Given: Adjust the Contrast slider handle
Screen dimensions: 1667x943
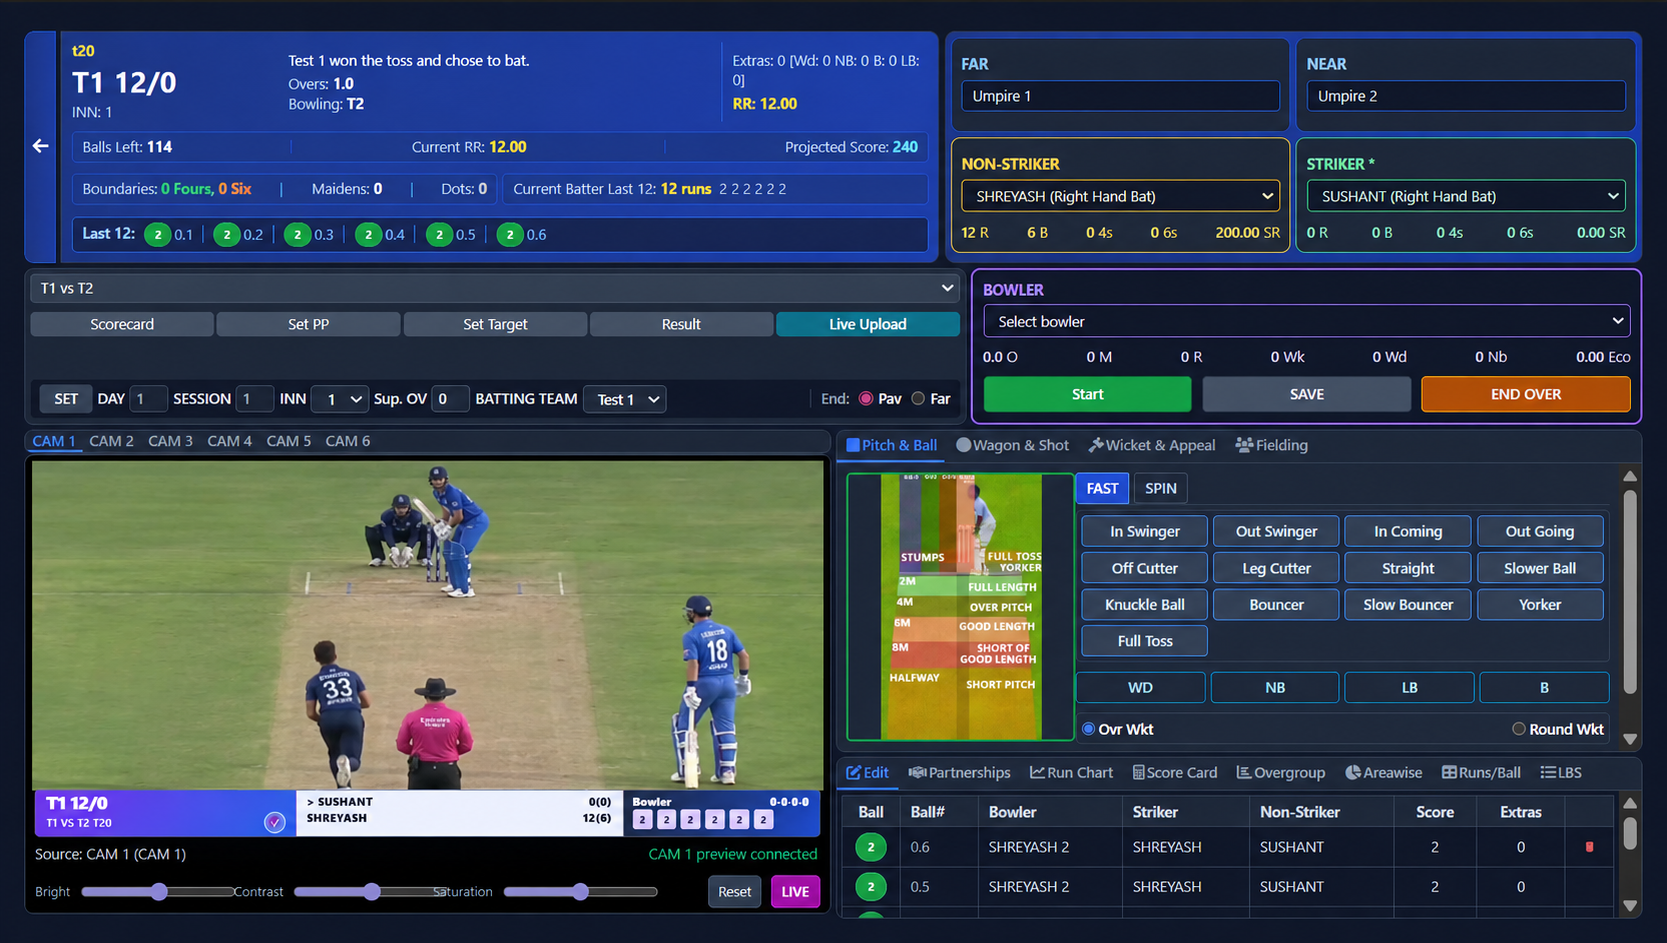Looking at the screenshot, I should tap(372, 891).
